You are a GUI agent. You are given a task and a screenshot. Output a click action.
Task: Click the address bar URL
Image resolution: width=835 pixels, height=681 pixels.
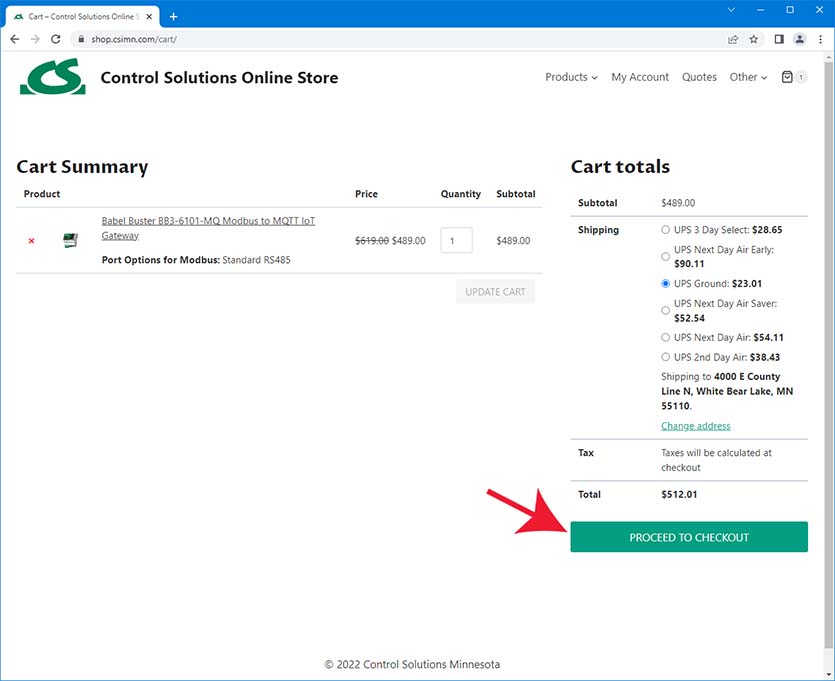(x=134, y=39)
